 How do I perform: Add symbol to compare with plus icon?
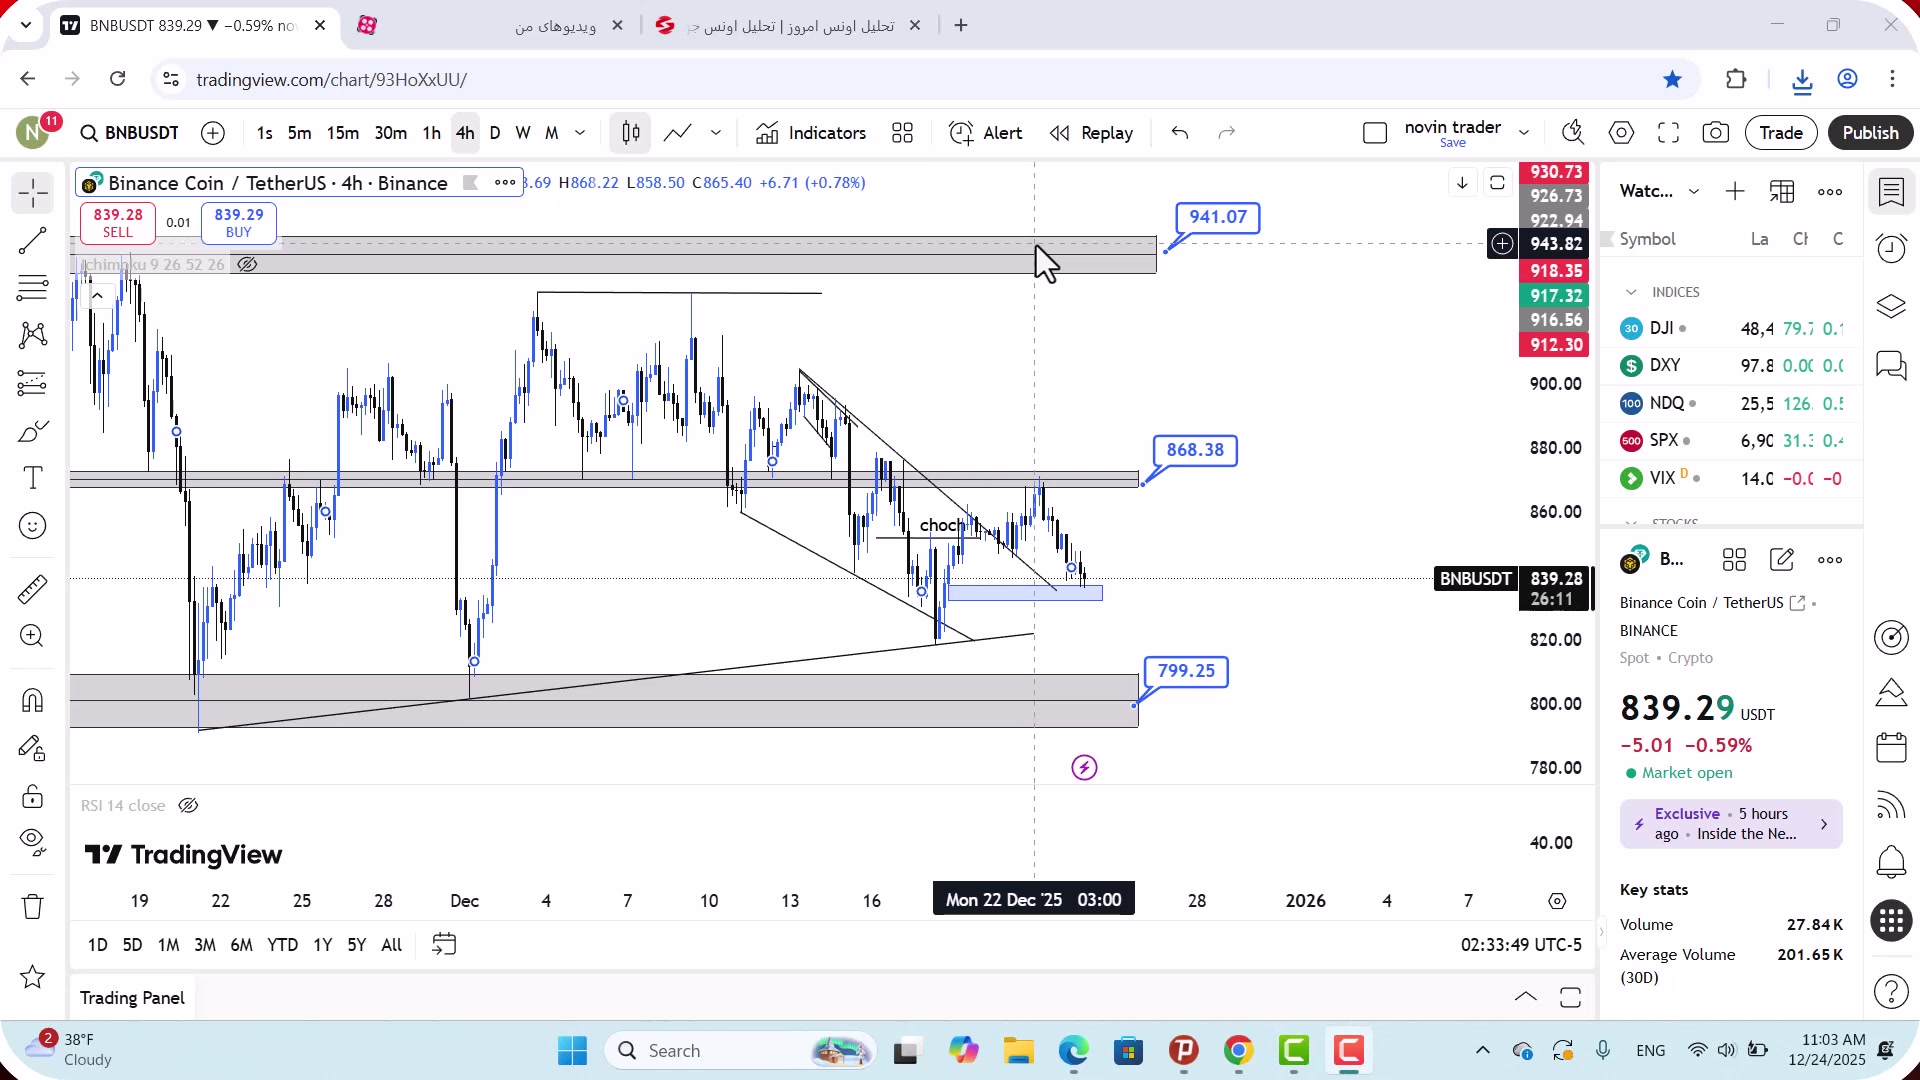click(x=213, y=133)
